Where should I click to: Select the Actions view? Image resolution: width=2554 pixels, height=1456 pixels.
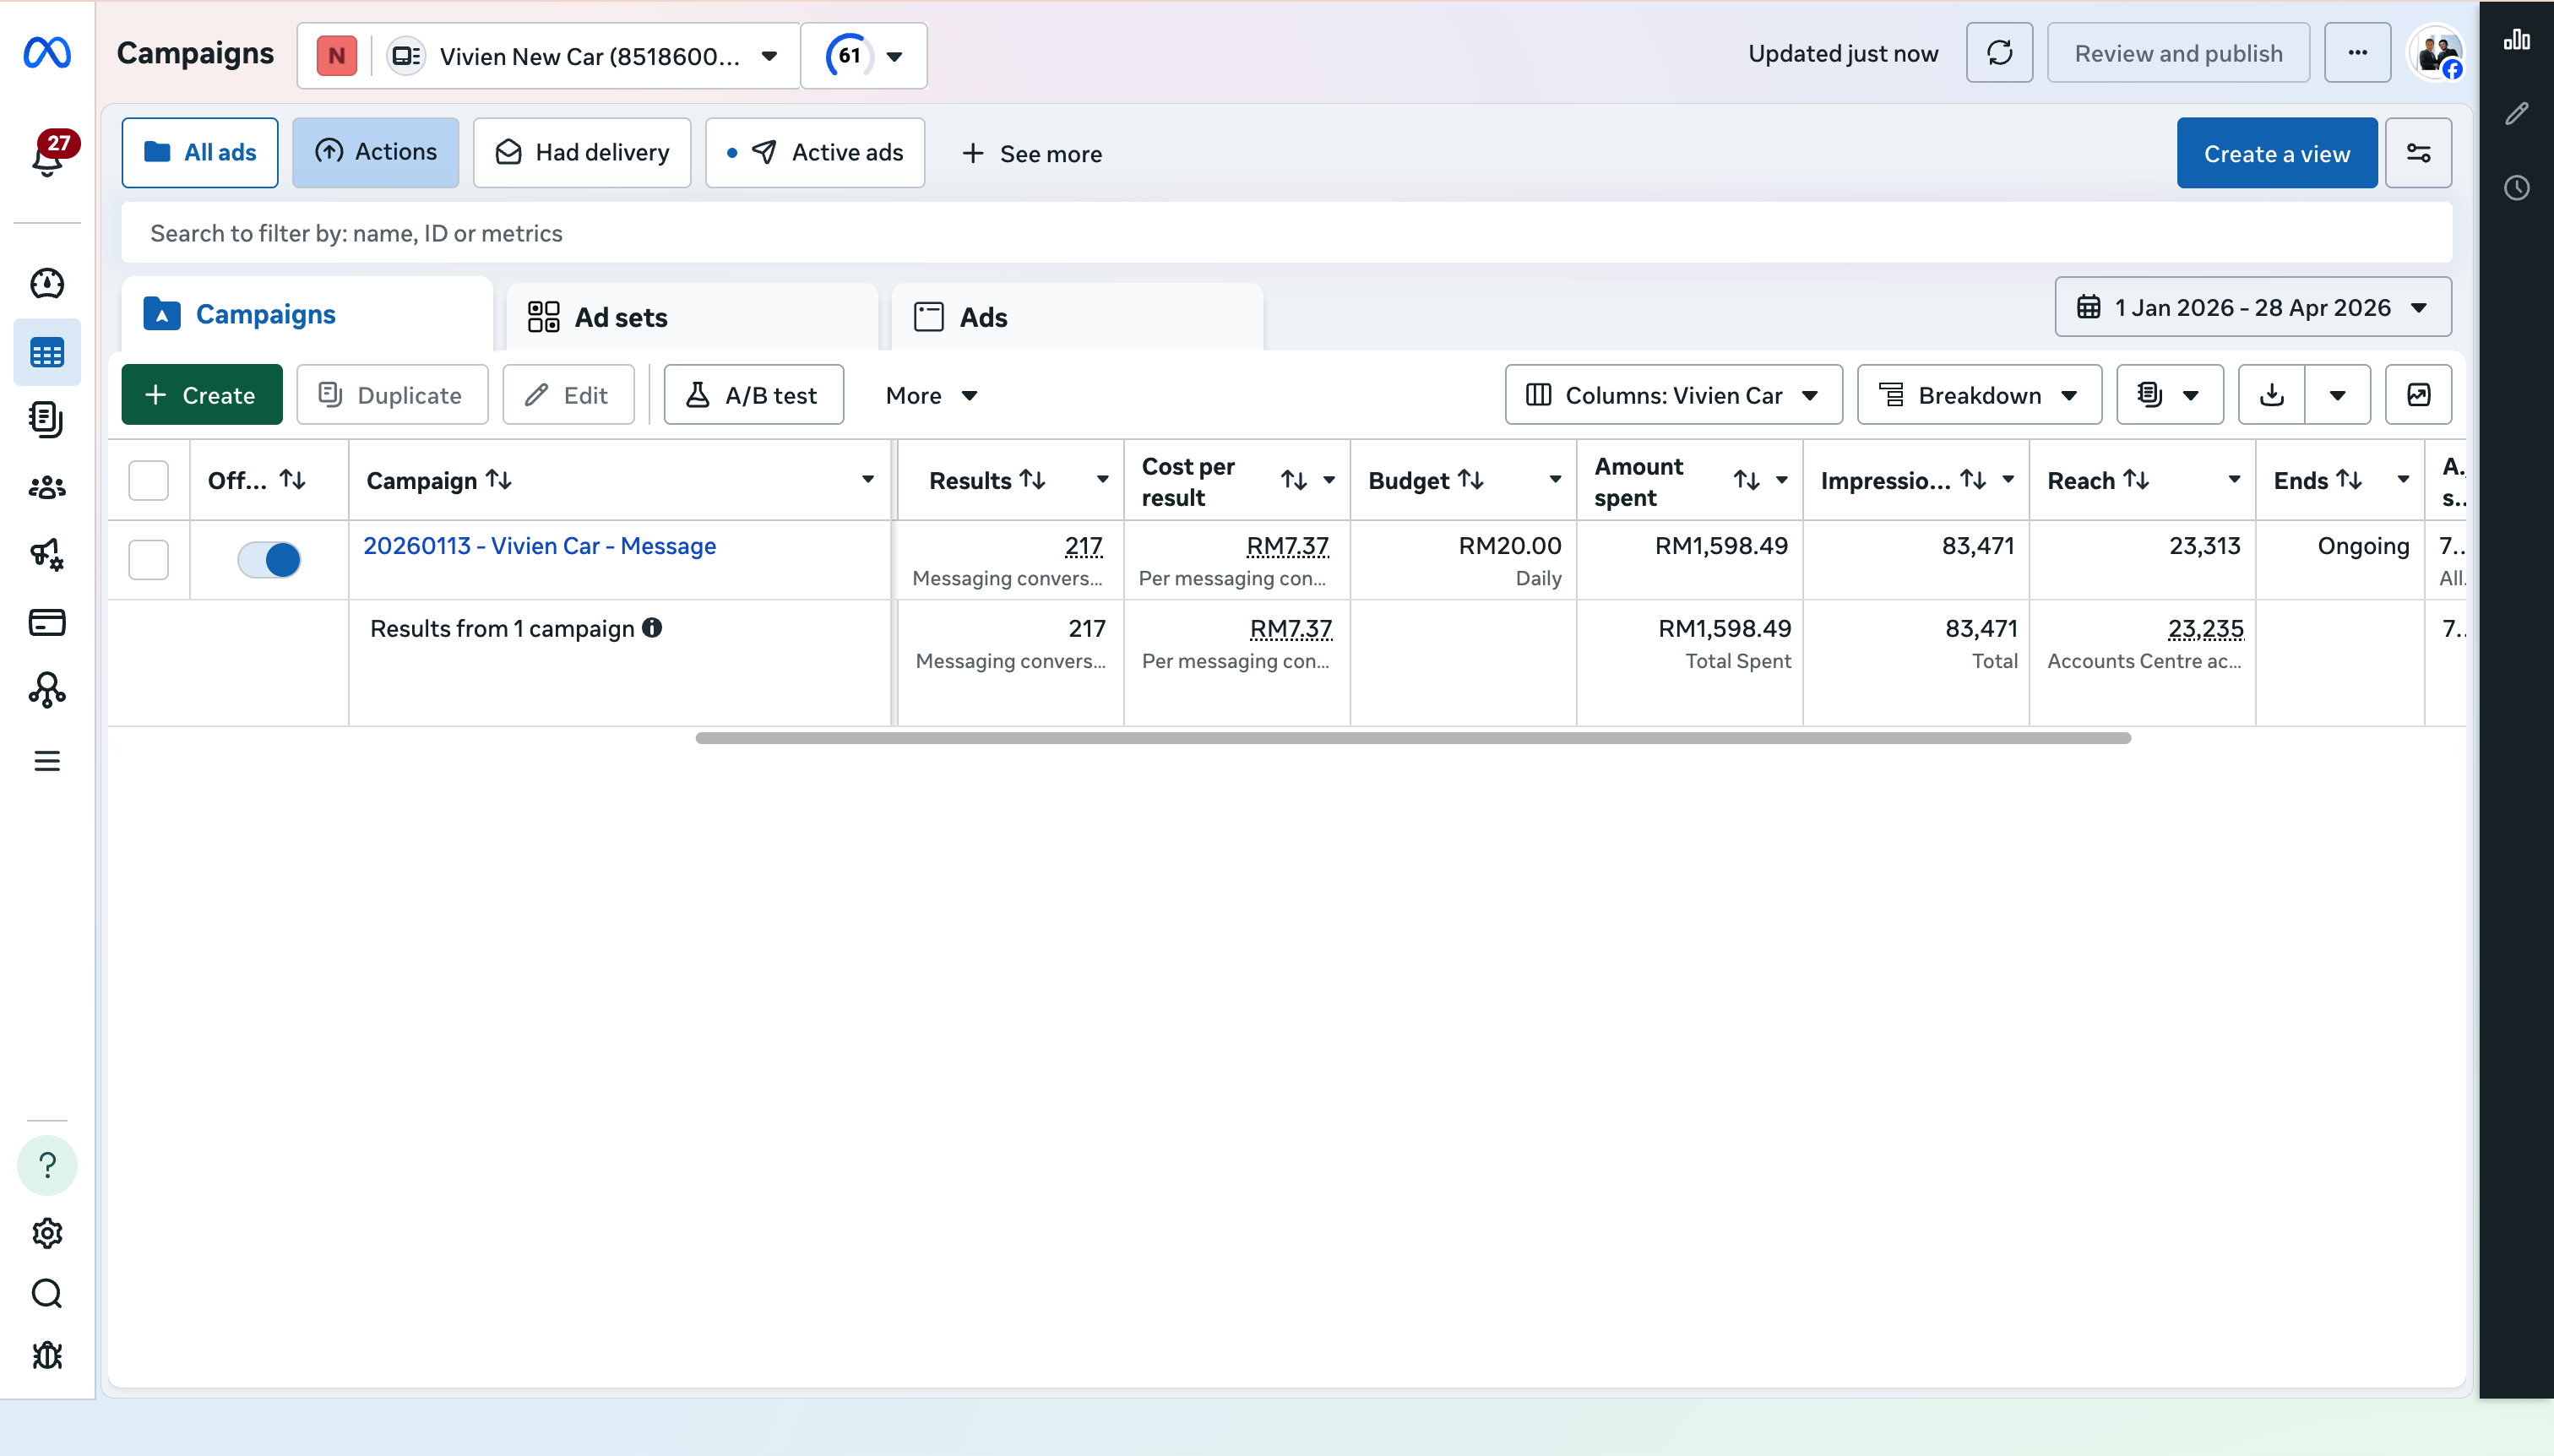[x=376, y=153]
